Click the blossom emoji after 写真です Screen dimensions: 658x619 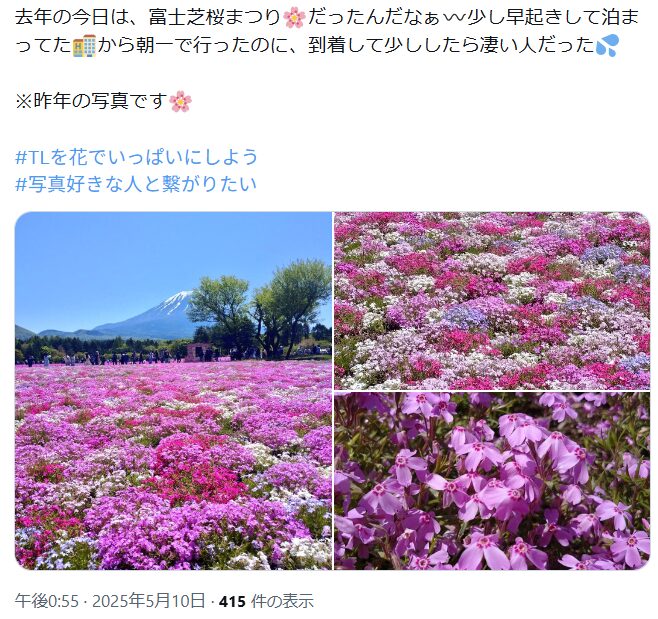point(181,101)
